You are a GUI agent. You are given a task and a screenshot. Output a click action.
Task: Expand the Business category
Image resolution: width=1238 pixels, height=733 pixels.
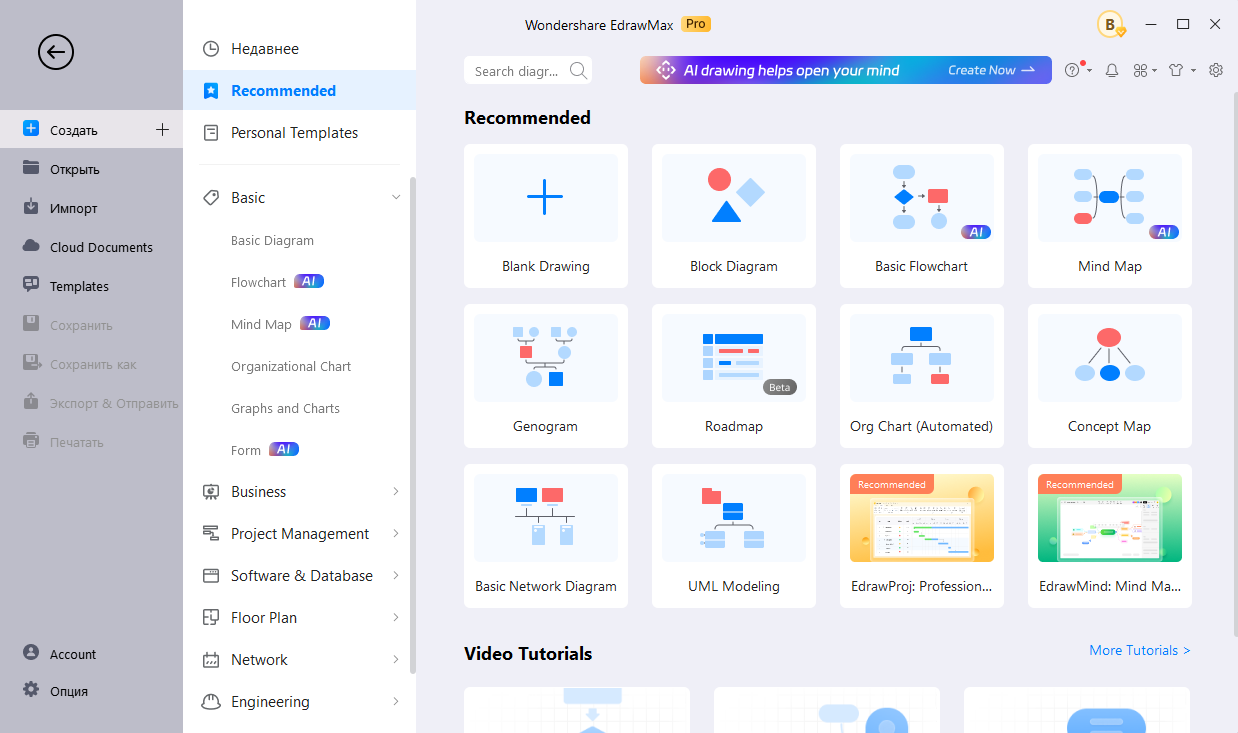[396, 492]
